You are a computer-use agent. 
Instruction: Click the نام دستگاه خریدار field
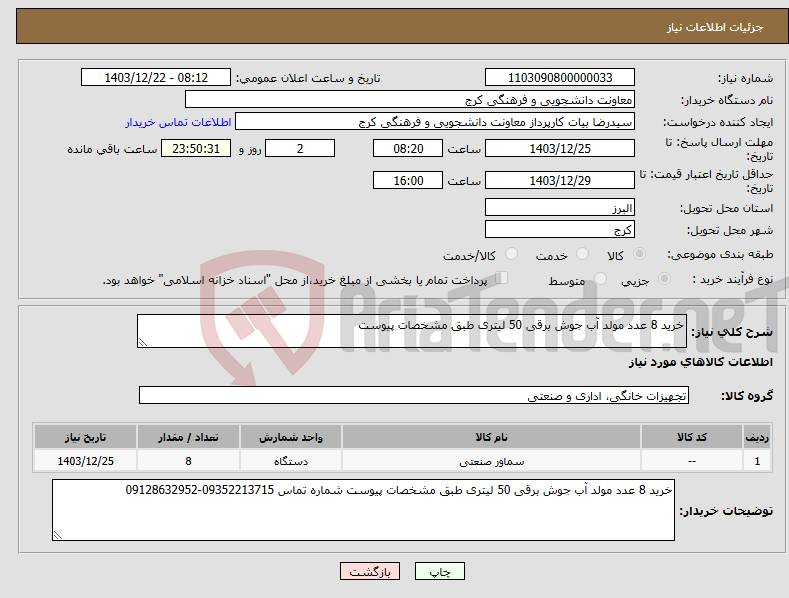410,100
